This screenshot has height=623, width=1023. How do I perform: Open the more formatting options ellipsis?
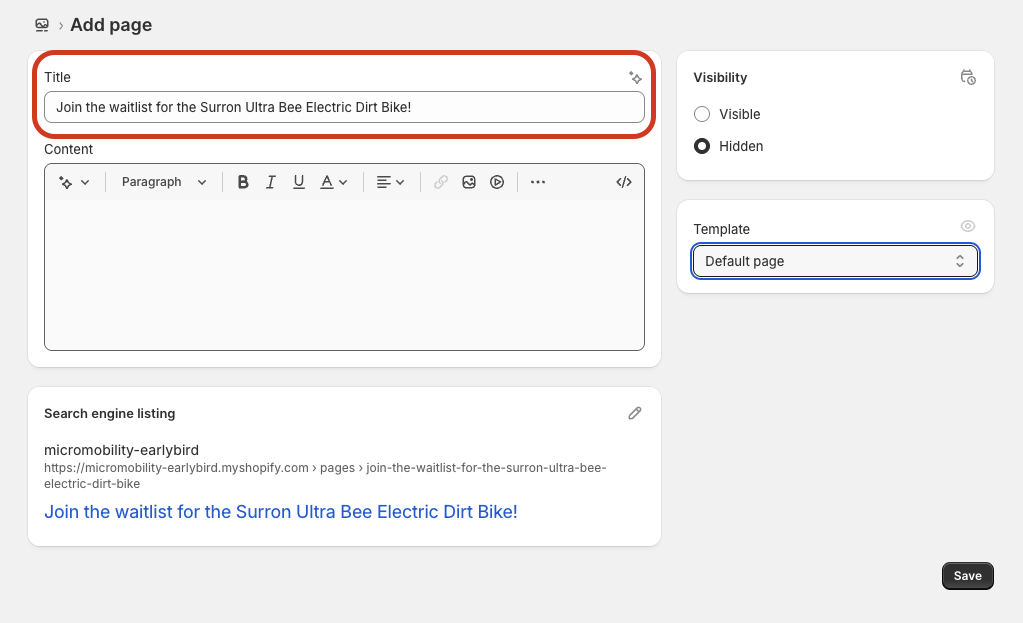(538, 182)
